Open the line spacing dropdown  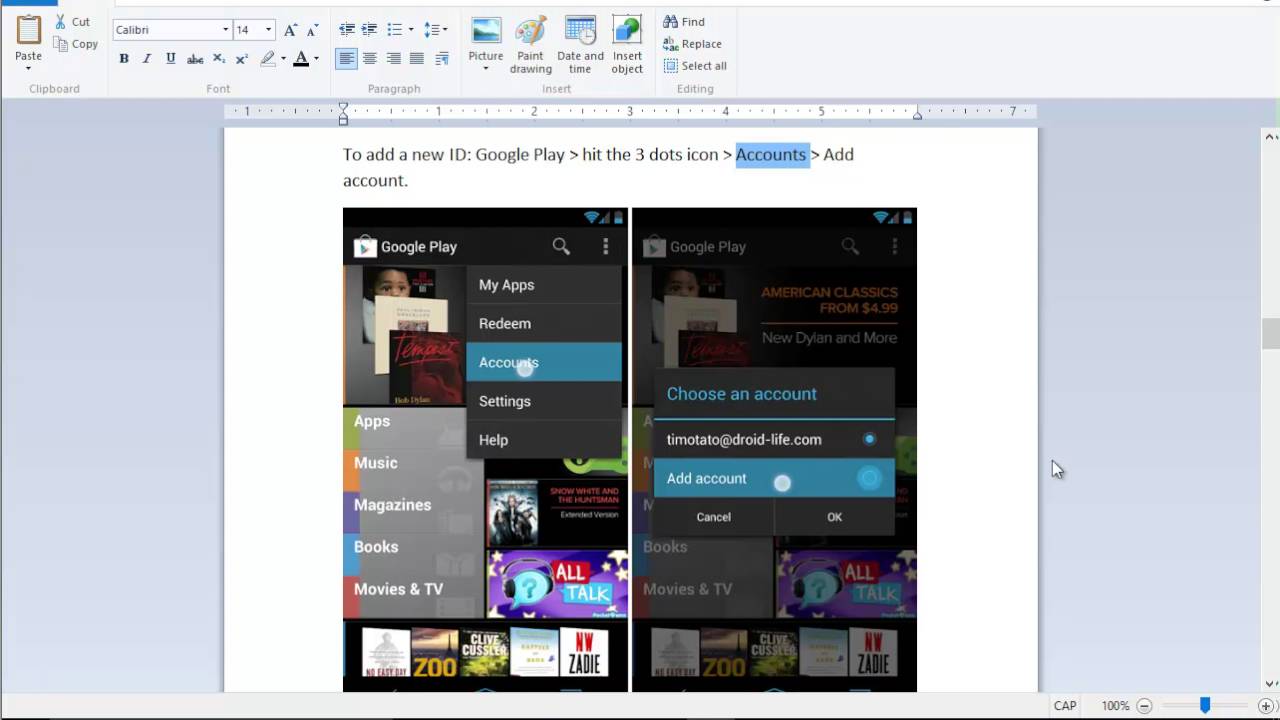click(x=436, y=30)
